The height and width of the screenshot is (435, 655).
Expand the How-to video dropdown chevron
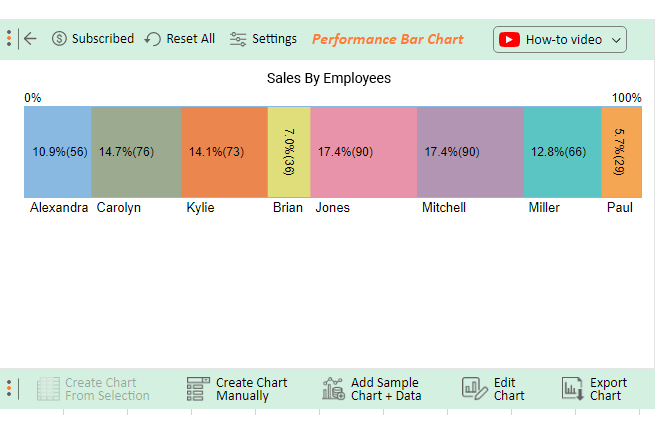point(616,40)
